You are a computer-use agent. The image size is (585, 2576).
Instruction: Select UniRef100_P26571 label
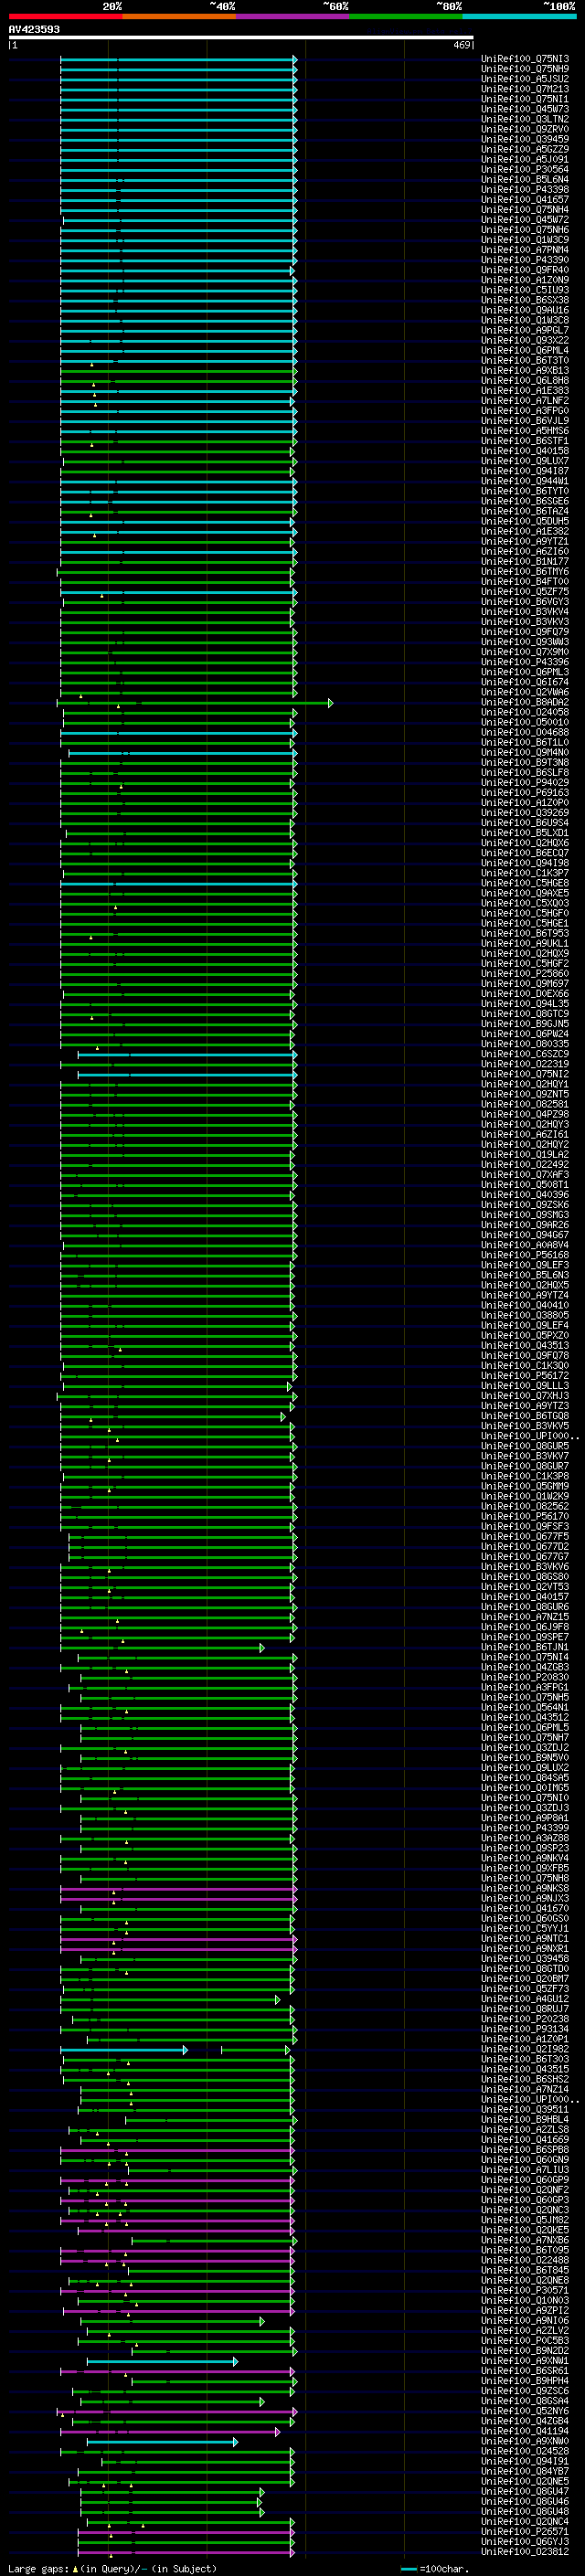525,2531
